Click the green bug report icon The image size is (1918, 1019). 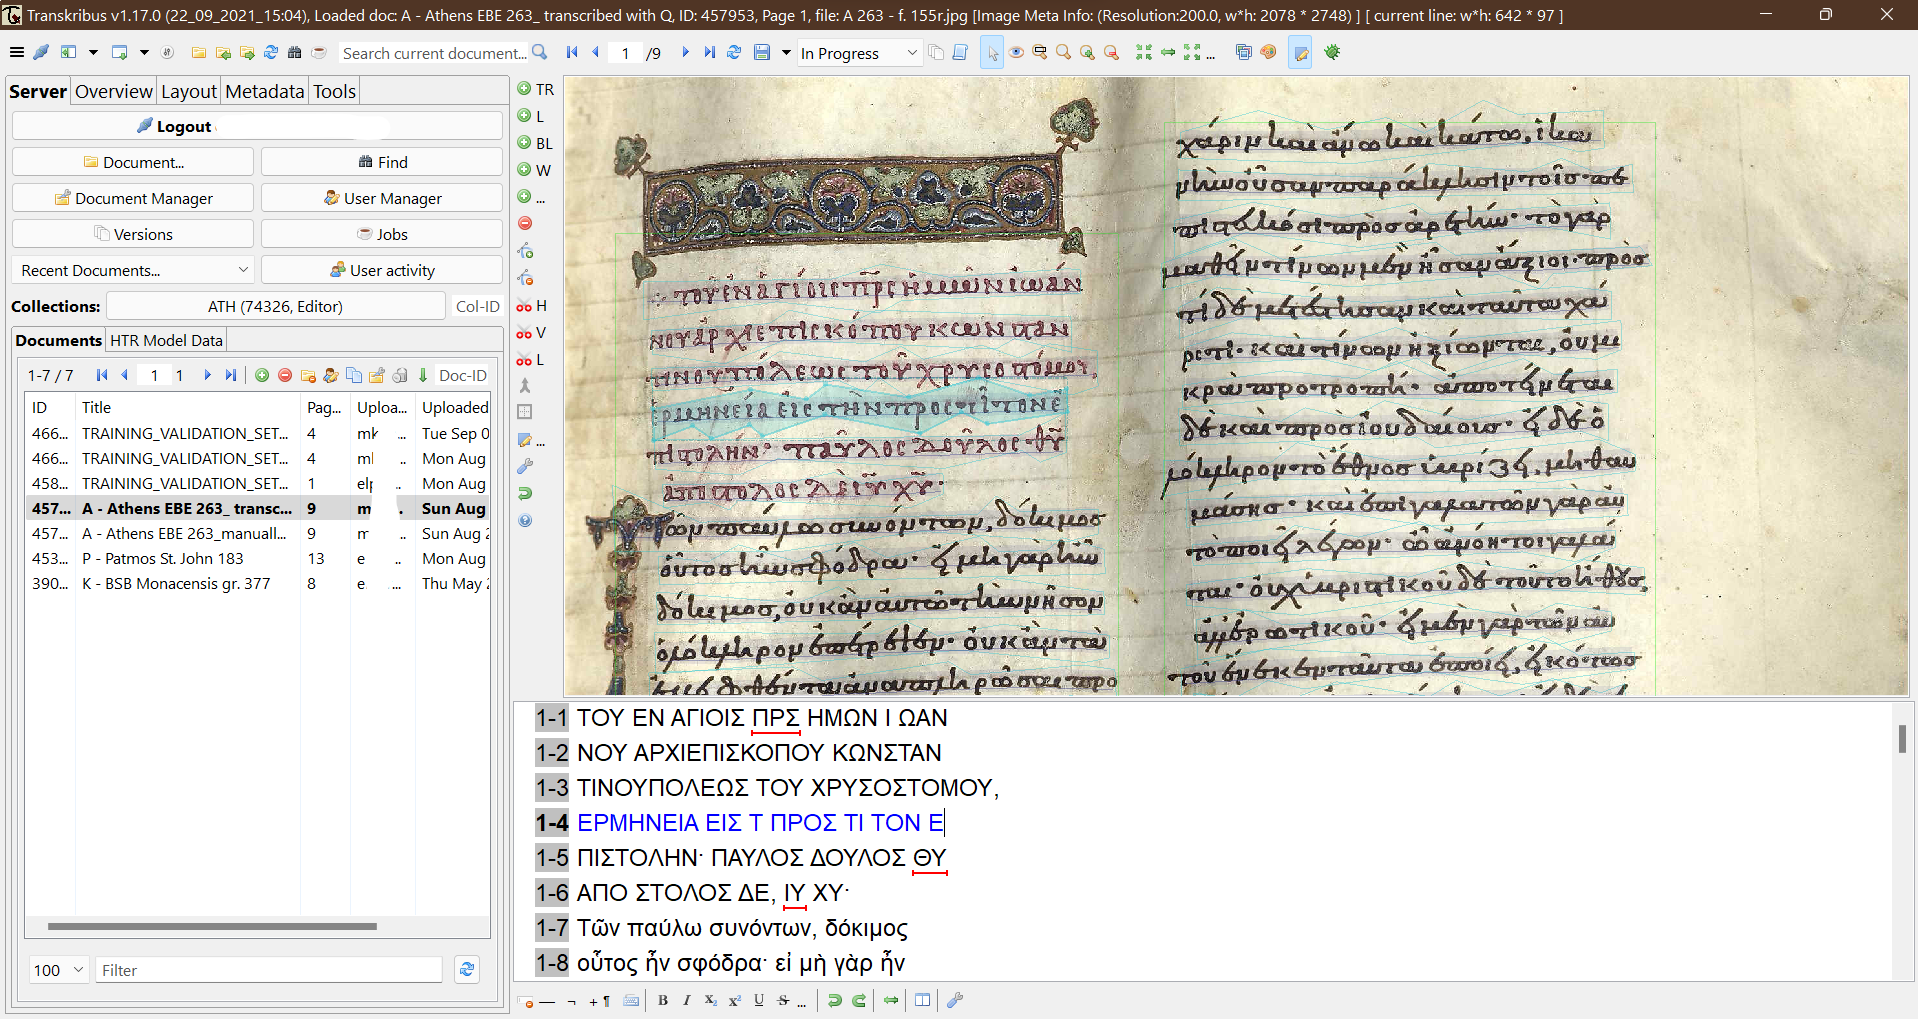click(x=1332, y=53)
